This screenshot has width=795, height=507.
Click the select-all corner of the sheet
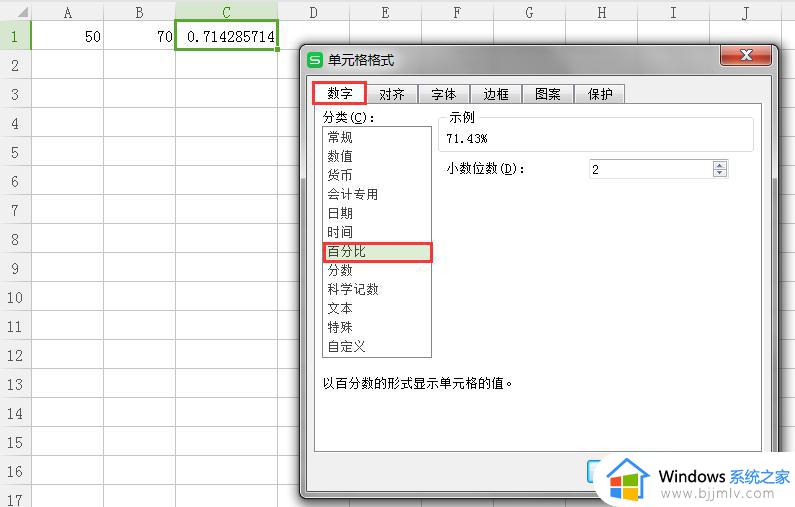[x=15, y=12]
